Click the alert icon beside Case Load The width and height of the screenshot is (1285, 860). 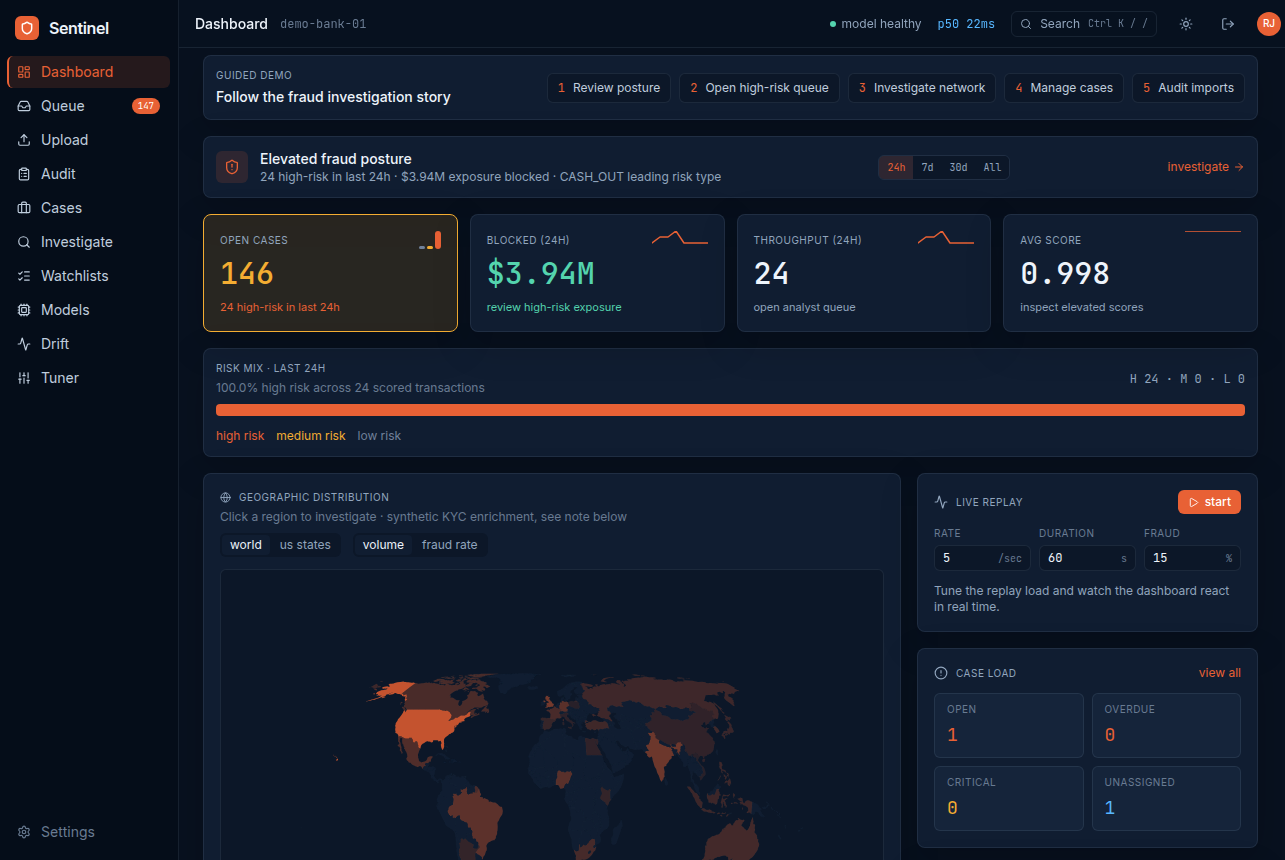pyautogui.click(x=941, y=673)
